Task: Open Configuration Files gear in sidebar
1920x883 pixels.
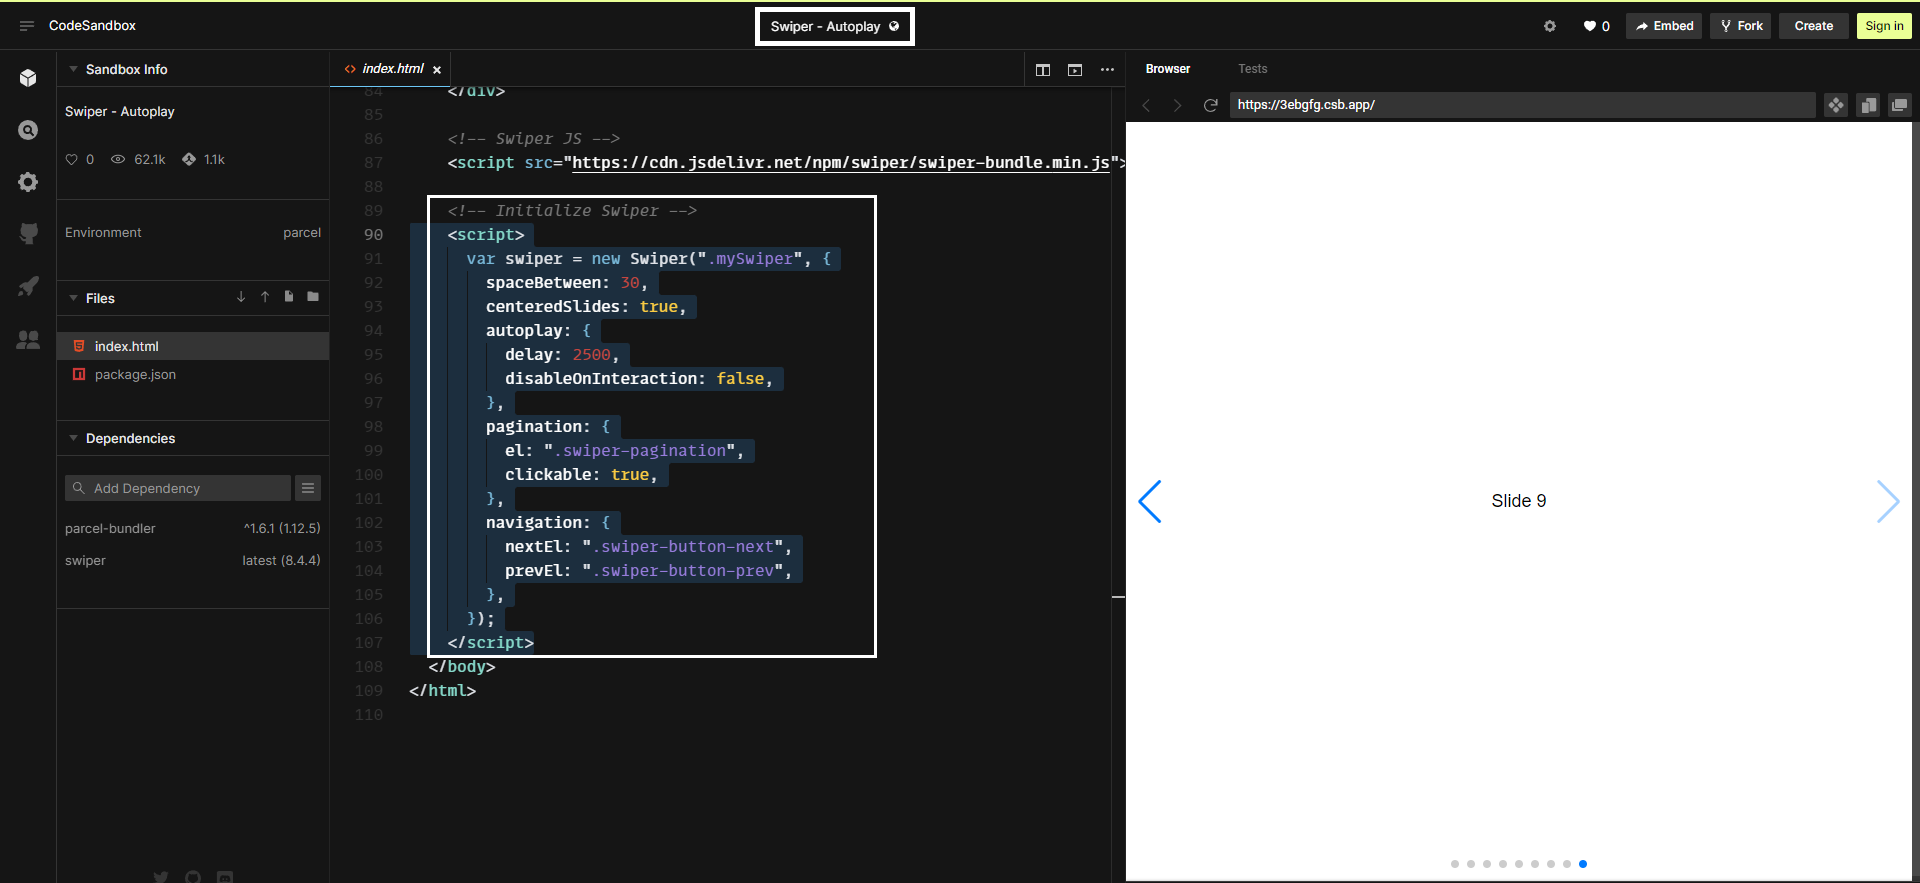Action: pyautogui.click(x=28, y=182)
